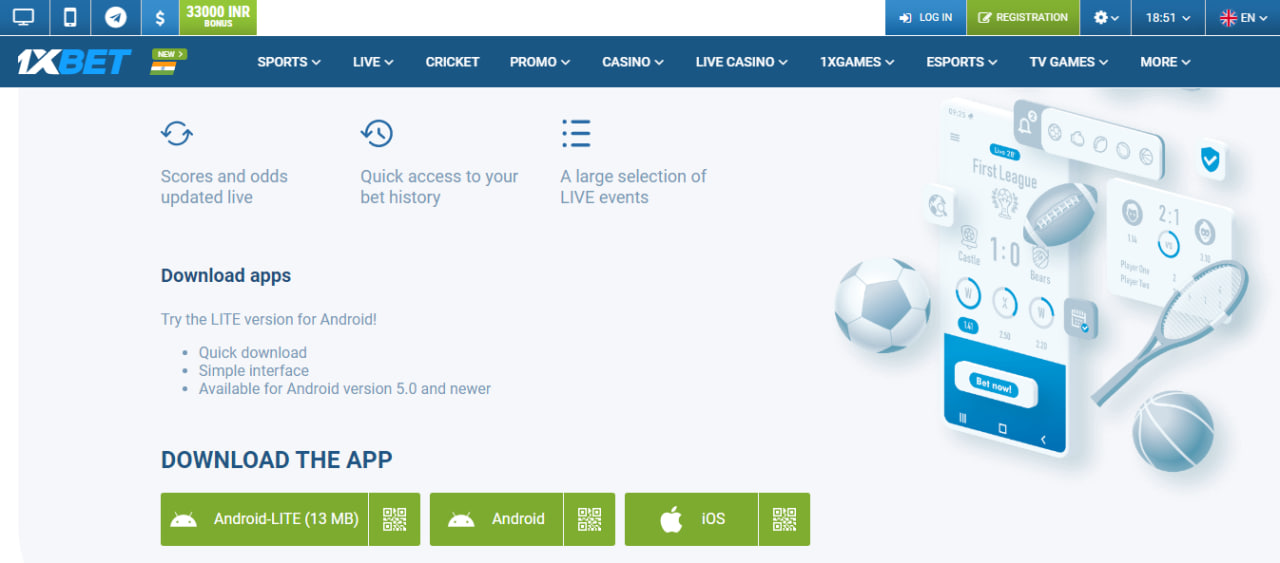Show QR code for Android-LITE
This screenshot has height=563, width=1280.
[x=395, y=519]
